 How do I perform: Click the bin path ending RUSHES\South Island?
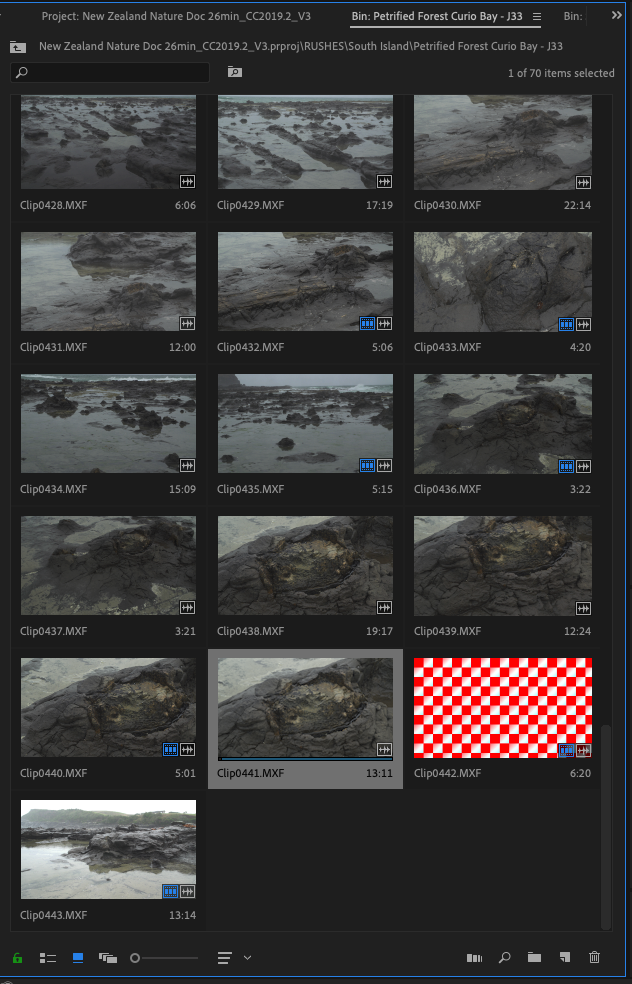tap(301, 46)
